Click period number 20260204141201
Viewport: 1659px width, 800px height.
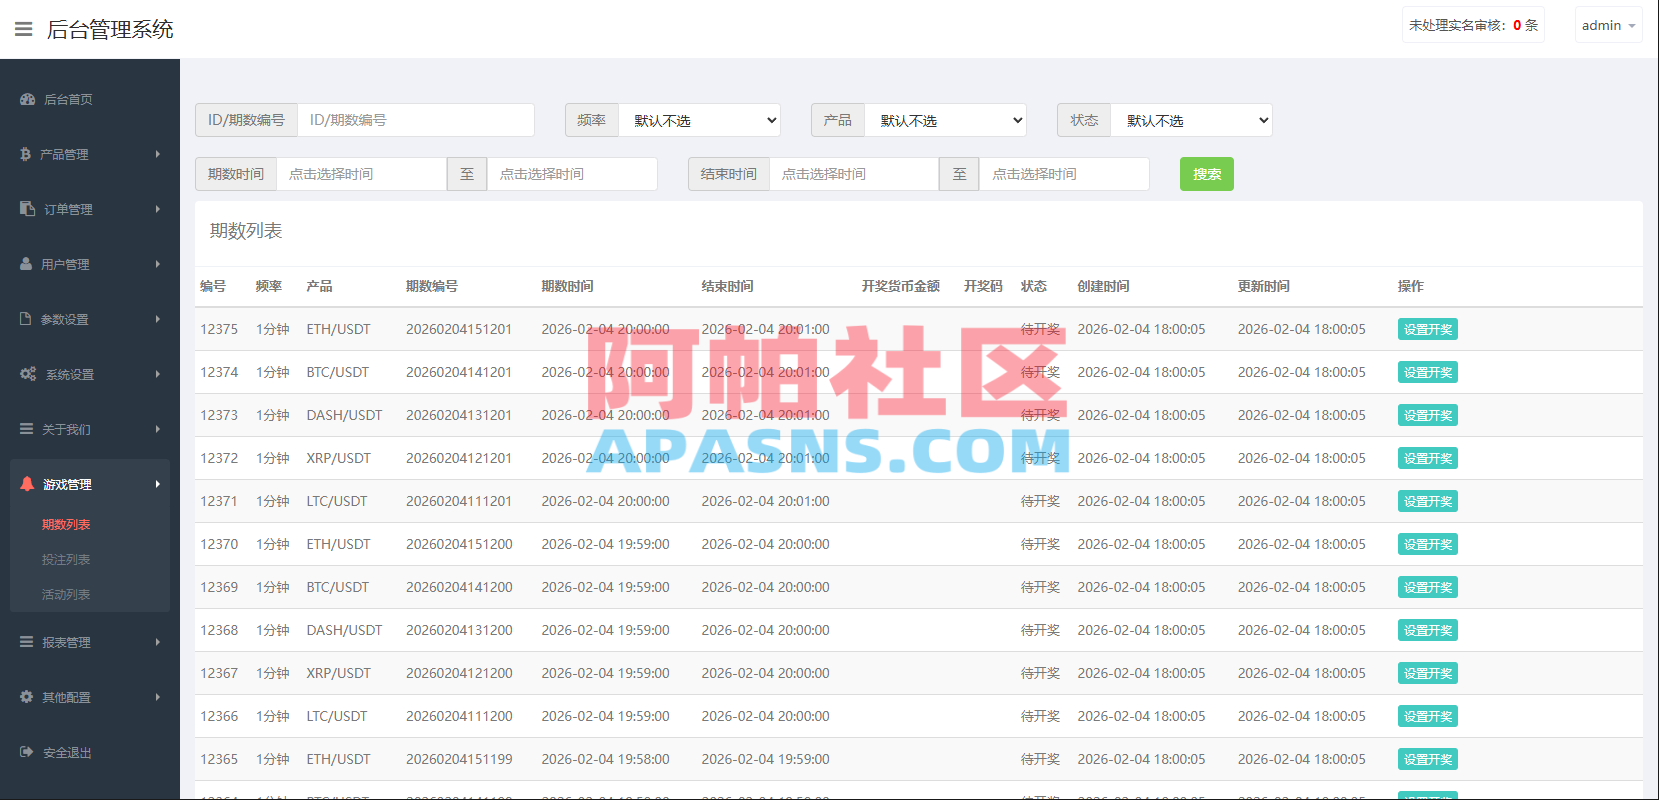(x=459, y=372)
